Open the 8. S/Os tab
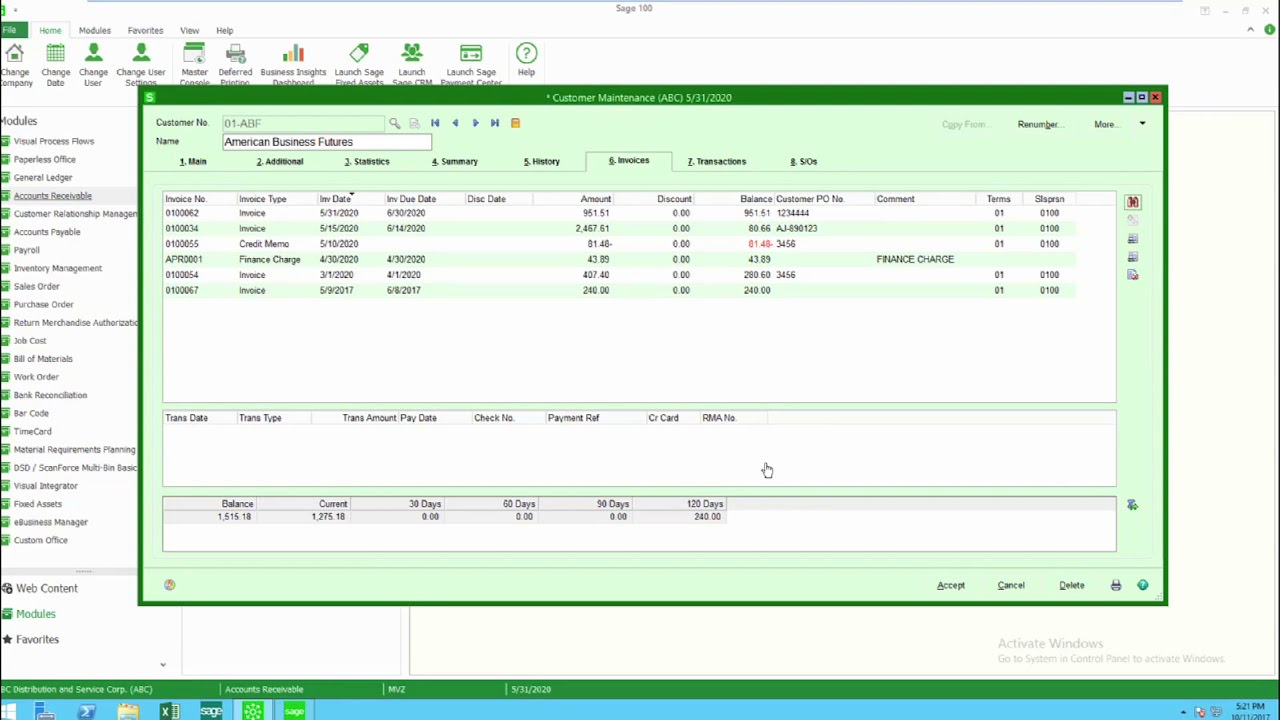Image resolution: width=1280 pixels, height=720 pixels. [x=804, y=161]
